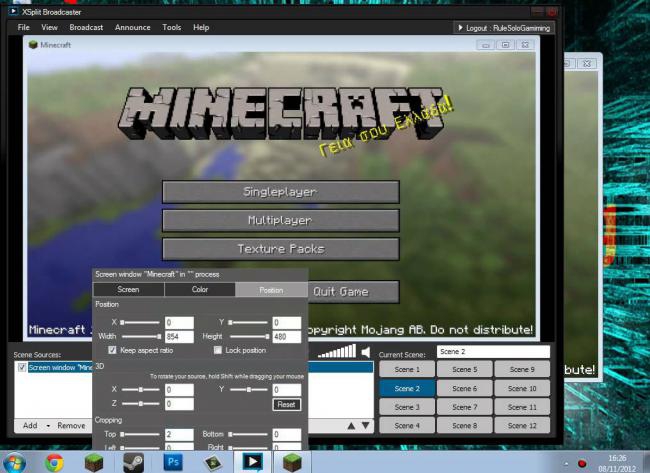Click Multiplayer in the Minecraft preview
Viewport: 650px width, 473px height.
(x=281, y=220)
